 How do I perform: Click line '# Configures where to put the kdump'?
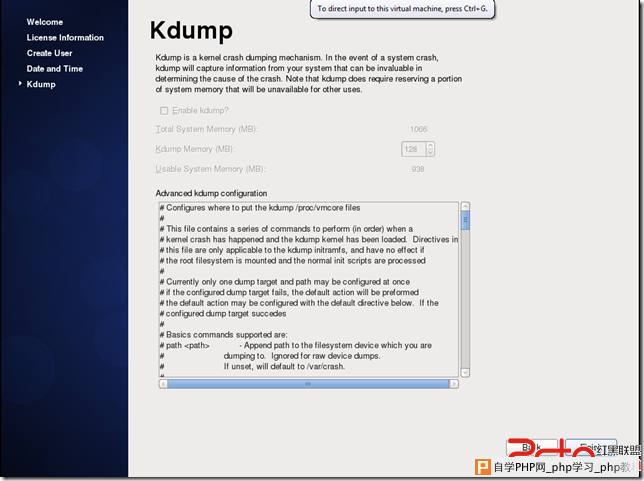coord(260,208)
